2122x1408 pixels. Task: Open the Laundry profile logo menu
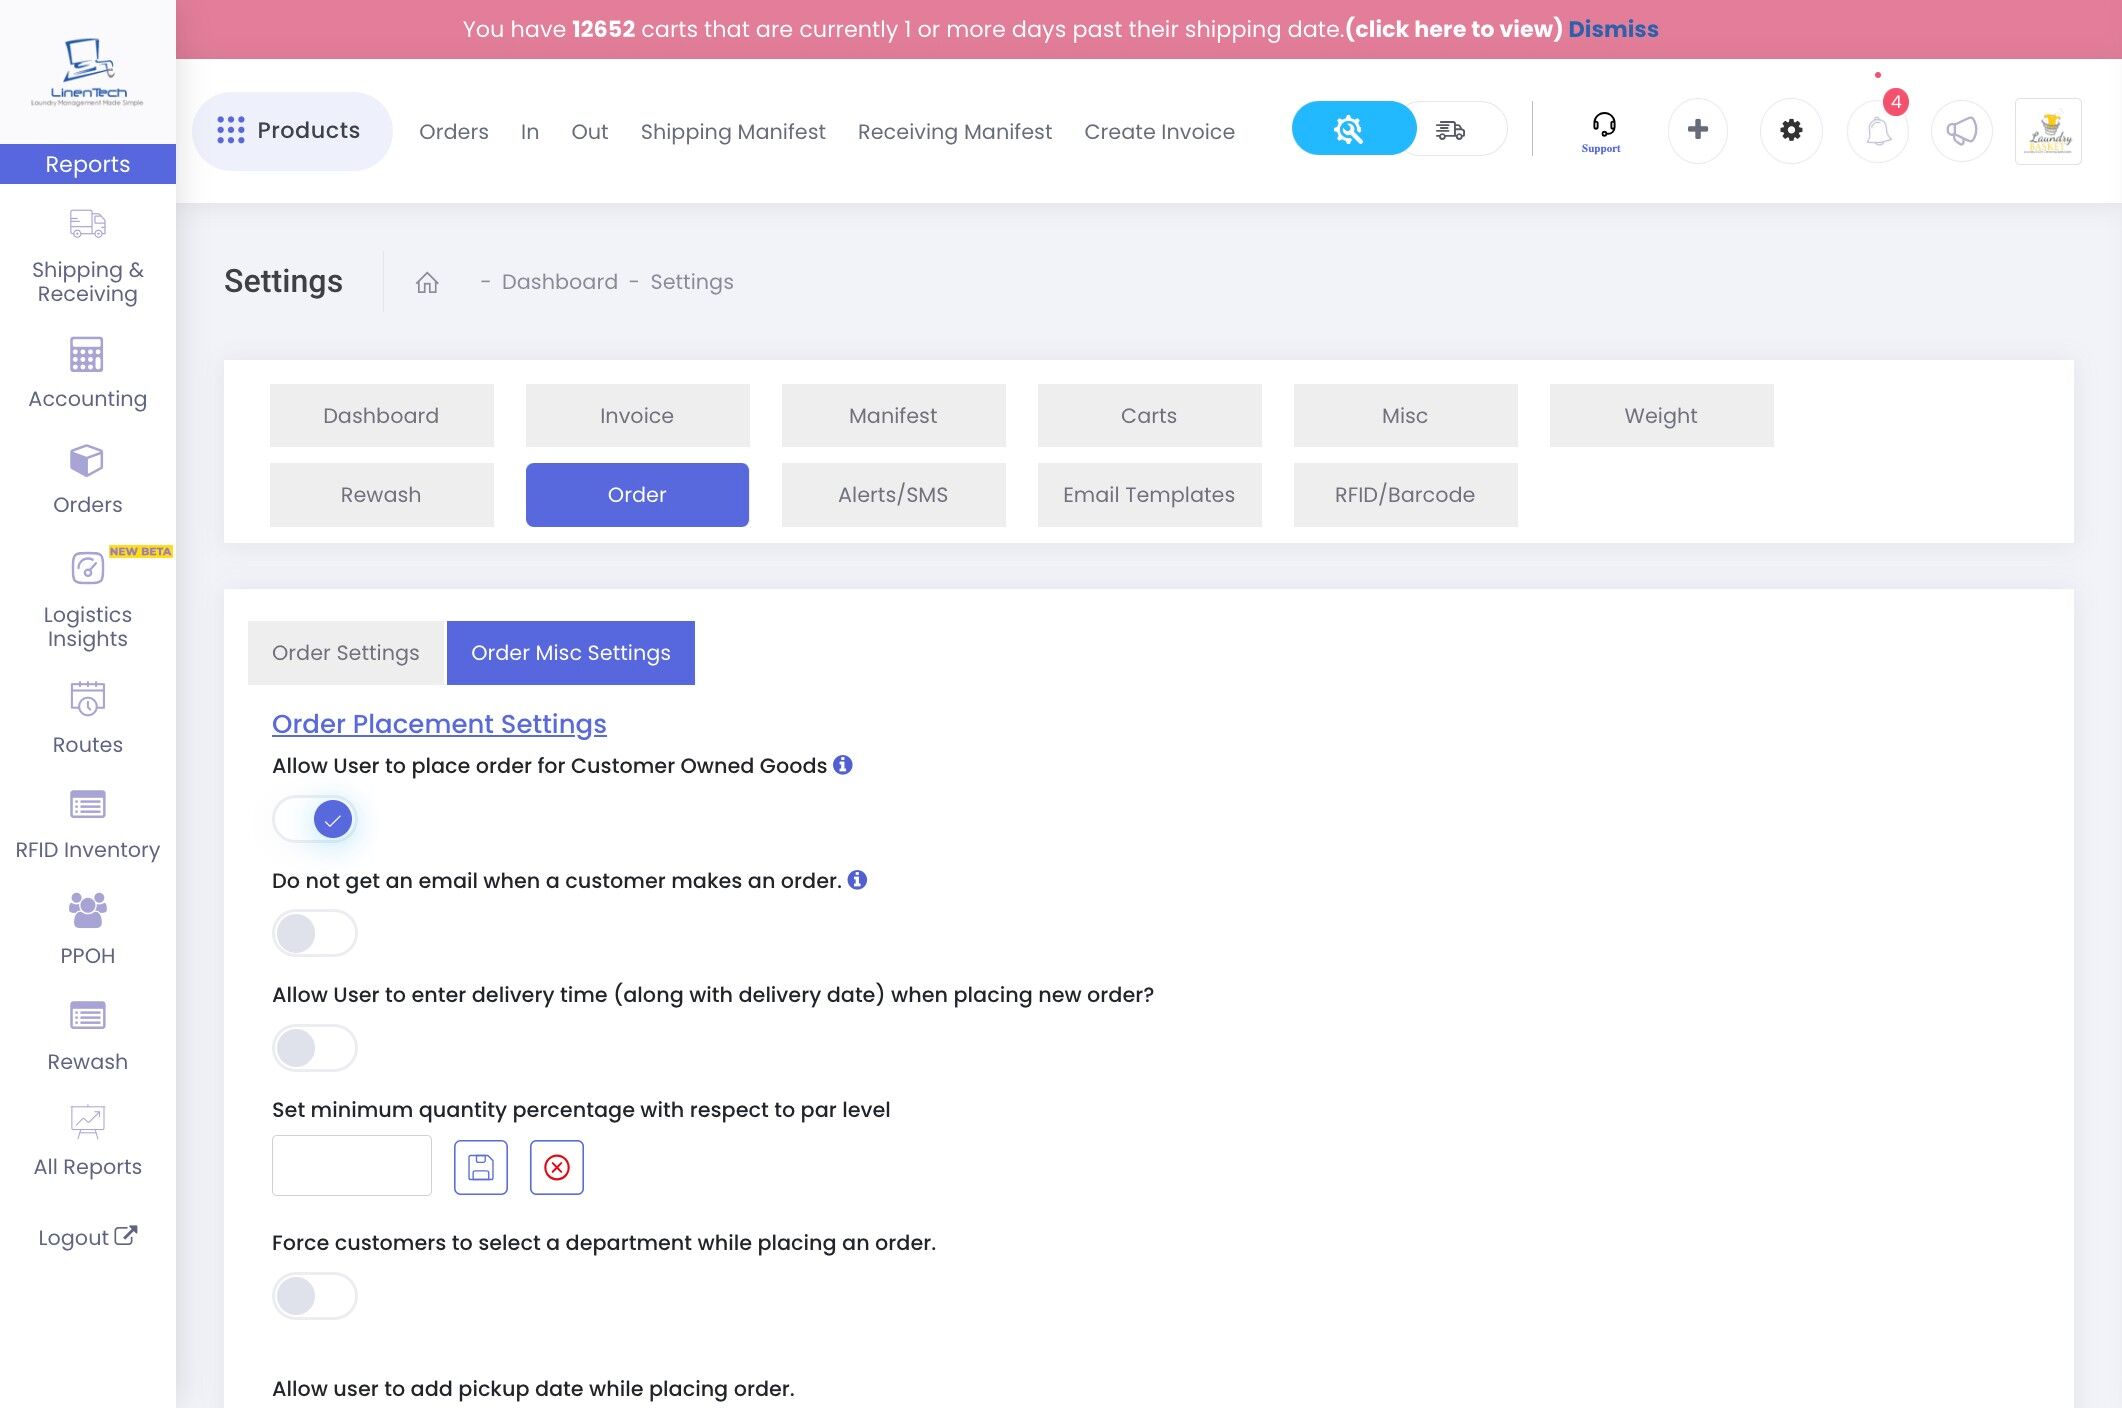point(2047,131)
